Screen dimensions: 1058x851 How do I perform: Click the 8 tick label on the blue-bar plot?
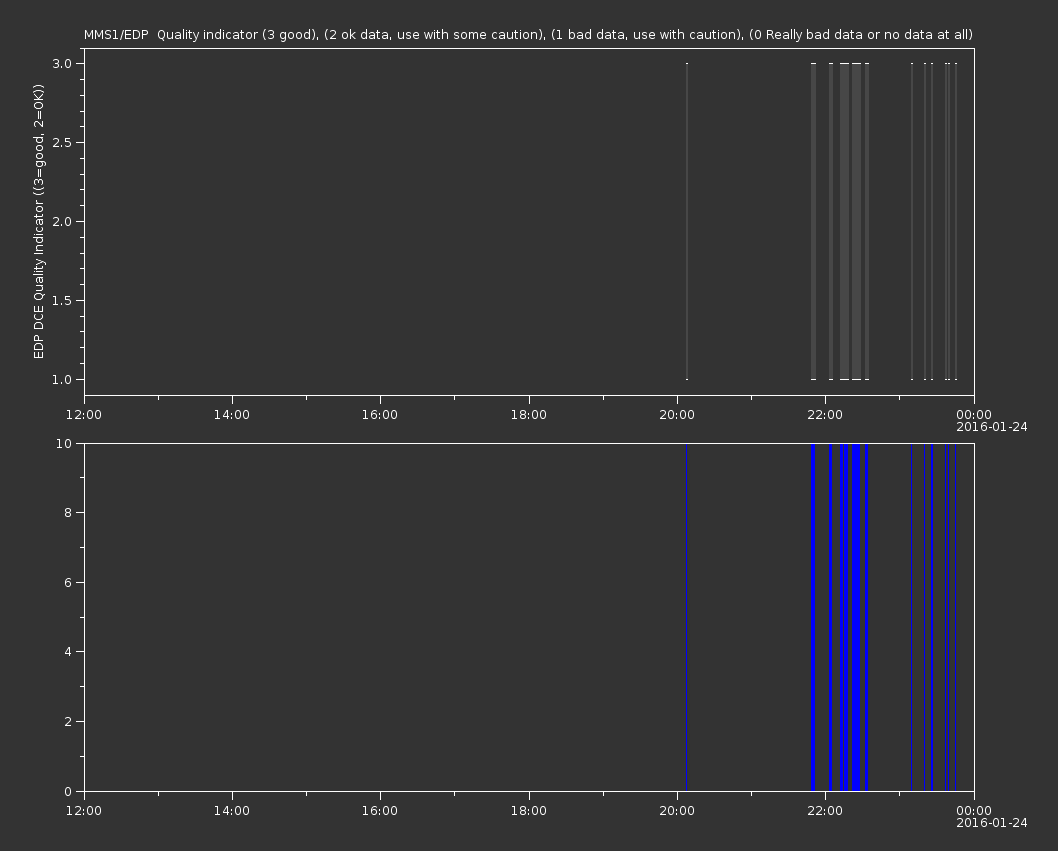pyautogui.click(x=68, y=513)
